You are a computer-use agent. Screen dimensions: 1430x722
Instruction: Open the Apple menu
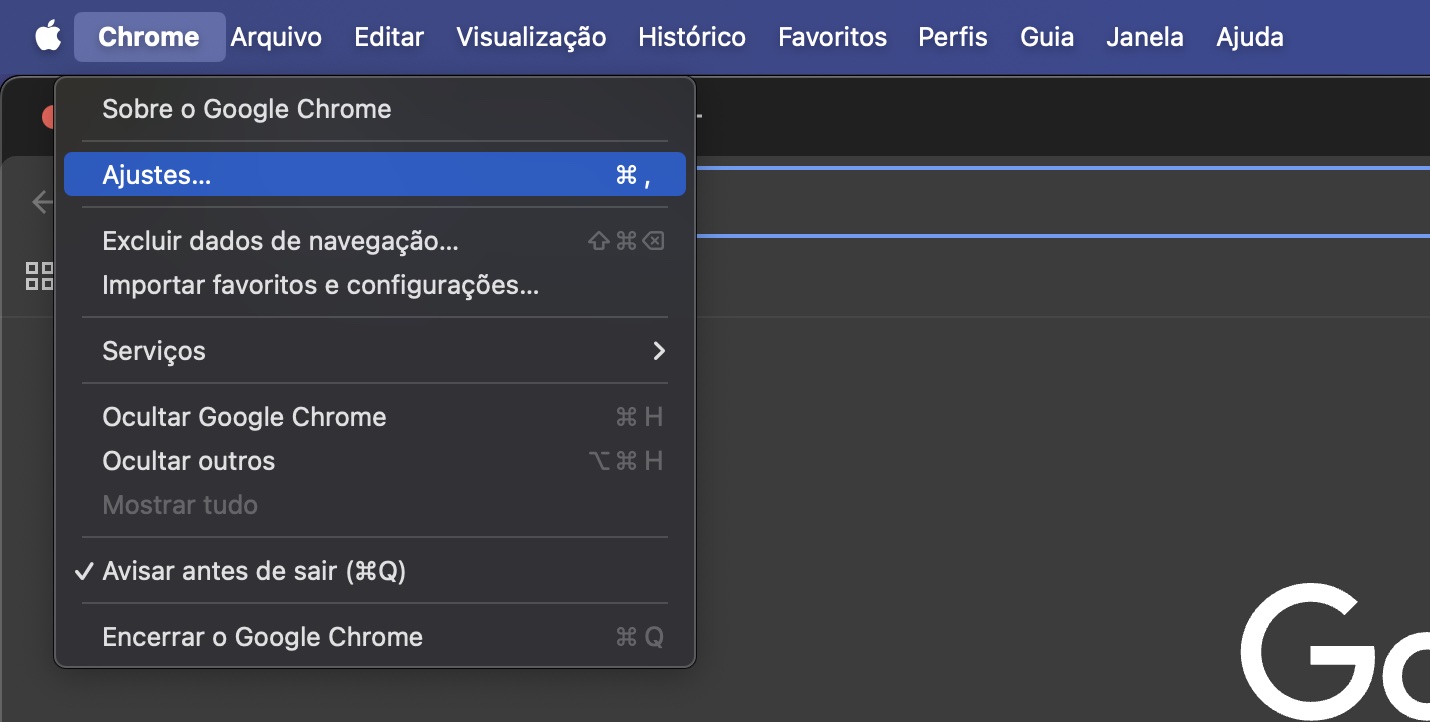click(x=47, y=37)
